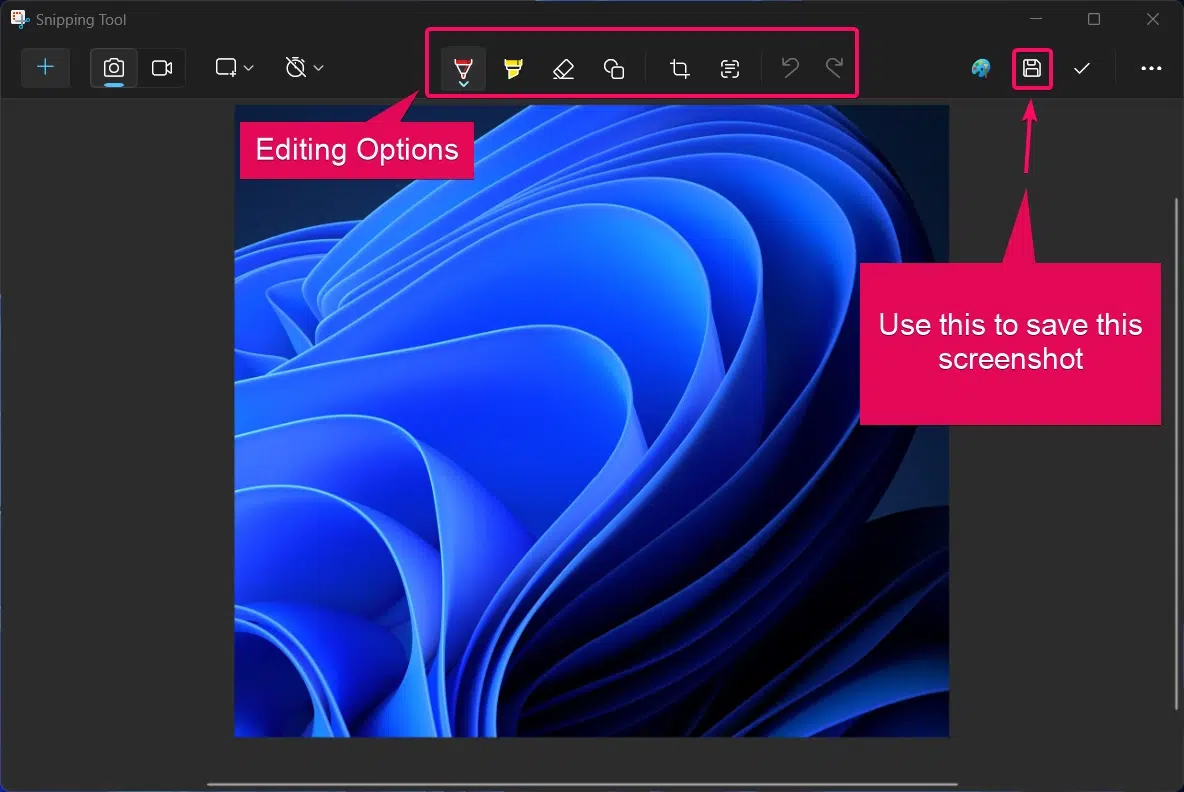Viewport: 1184px width, 792px height.
Task: Maximize the Snipping Tool window
Action: point(1093,19)
